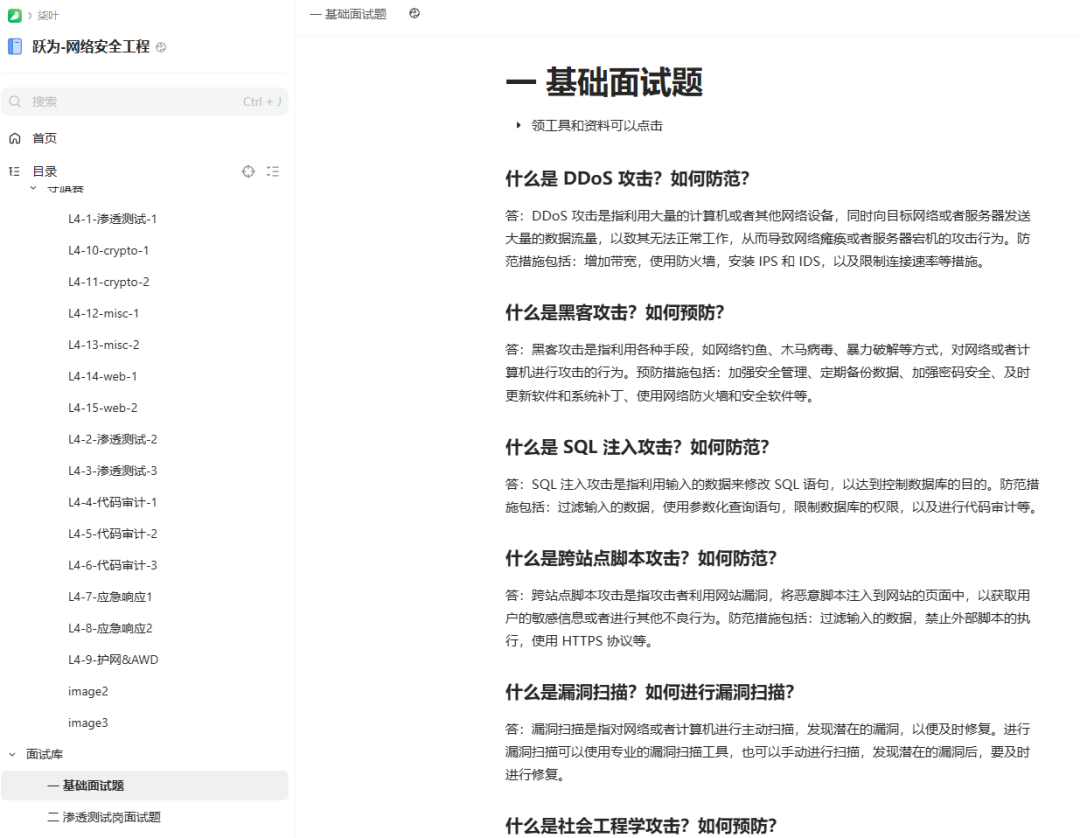Open L4-4-代码审计-1 document
Screen dimensions: 1080x838
point(112,503)
